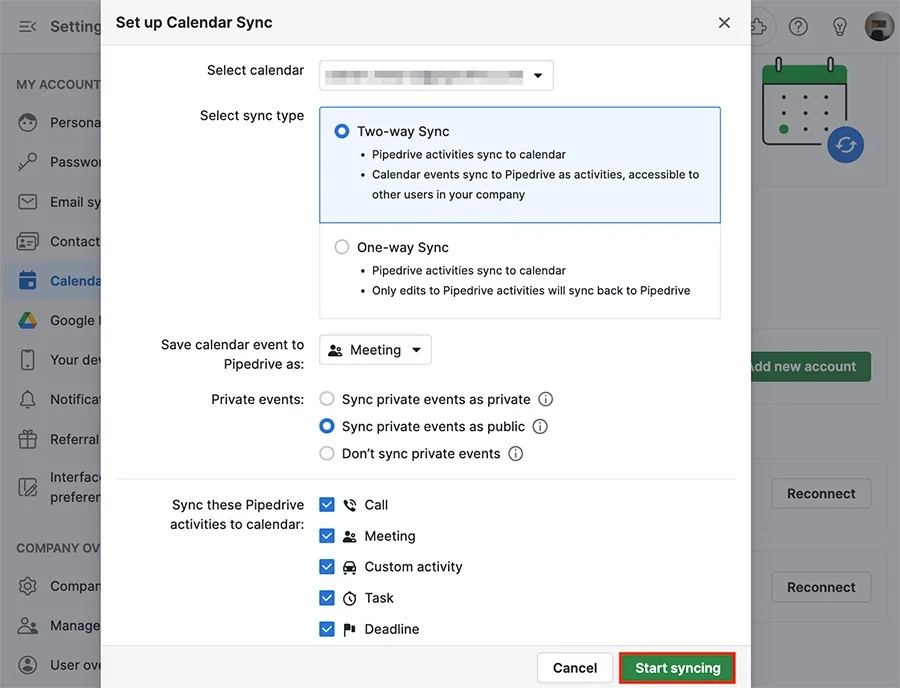This screenshot has width=900, height=688.
Task: Click the User overview icon
Action: tap(28, 665)
